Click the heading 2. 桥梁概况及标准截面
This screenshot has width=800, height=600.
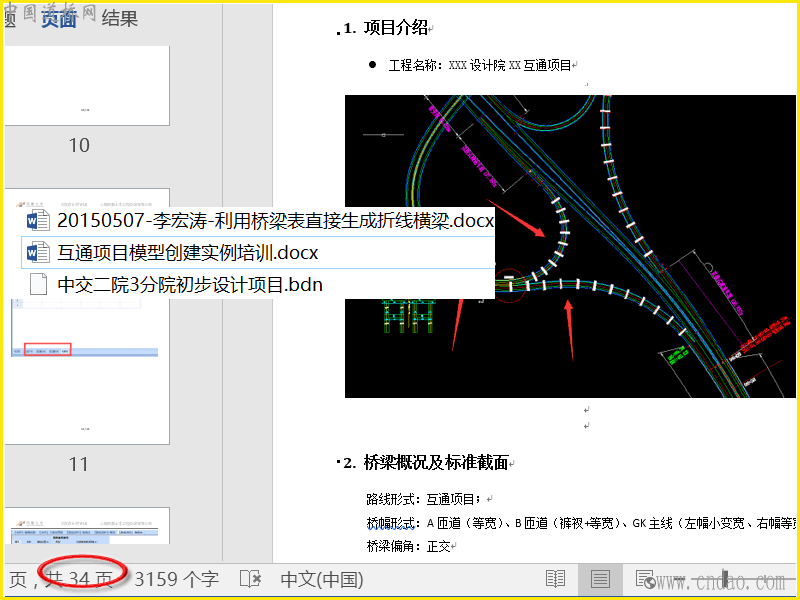pos(426,463)
